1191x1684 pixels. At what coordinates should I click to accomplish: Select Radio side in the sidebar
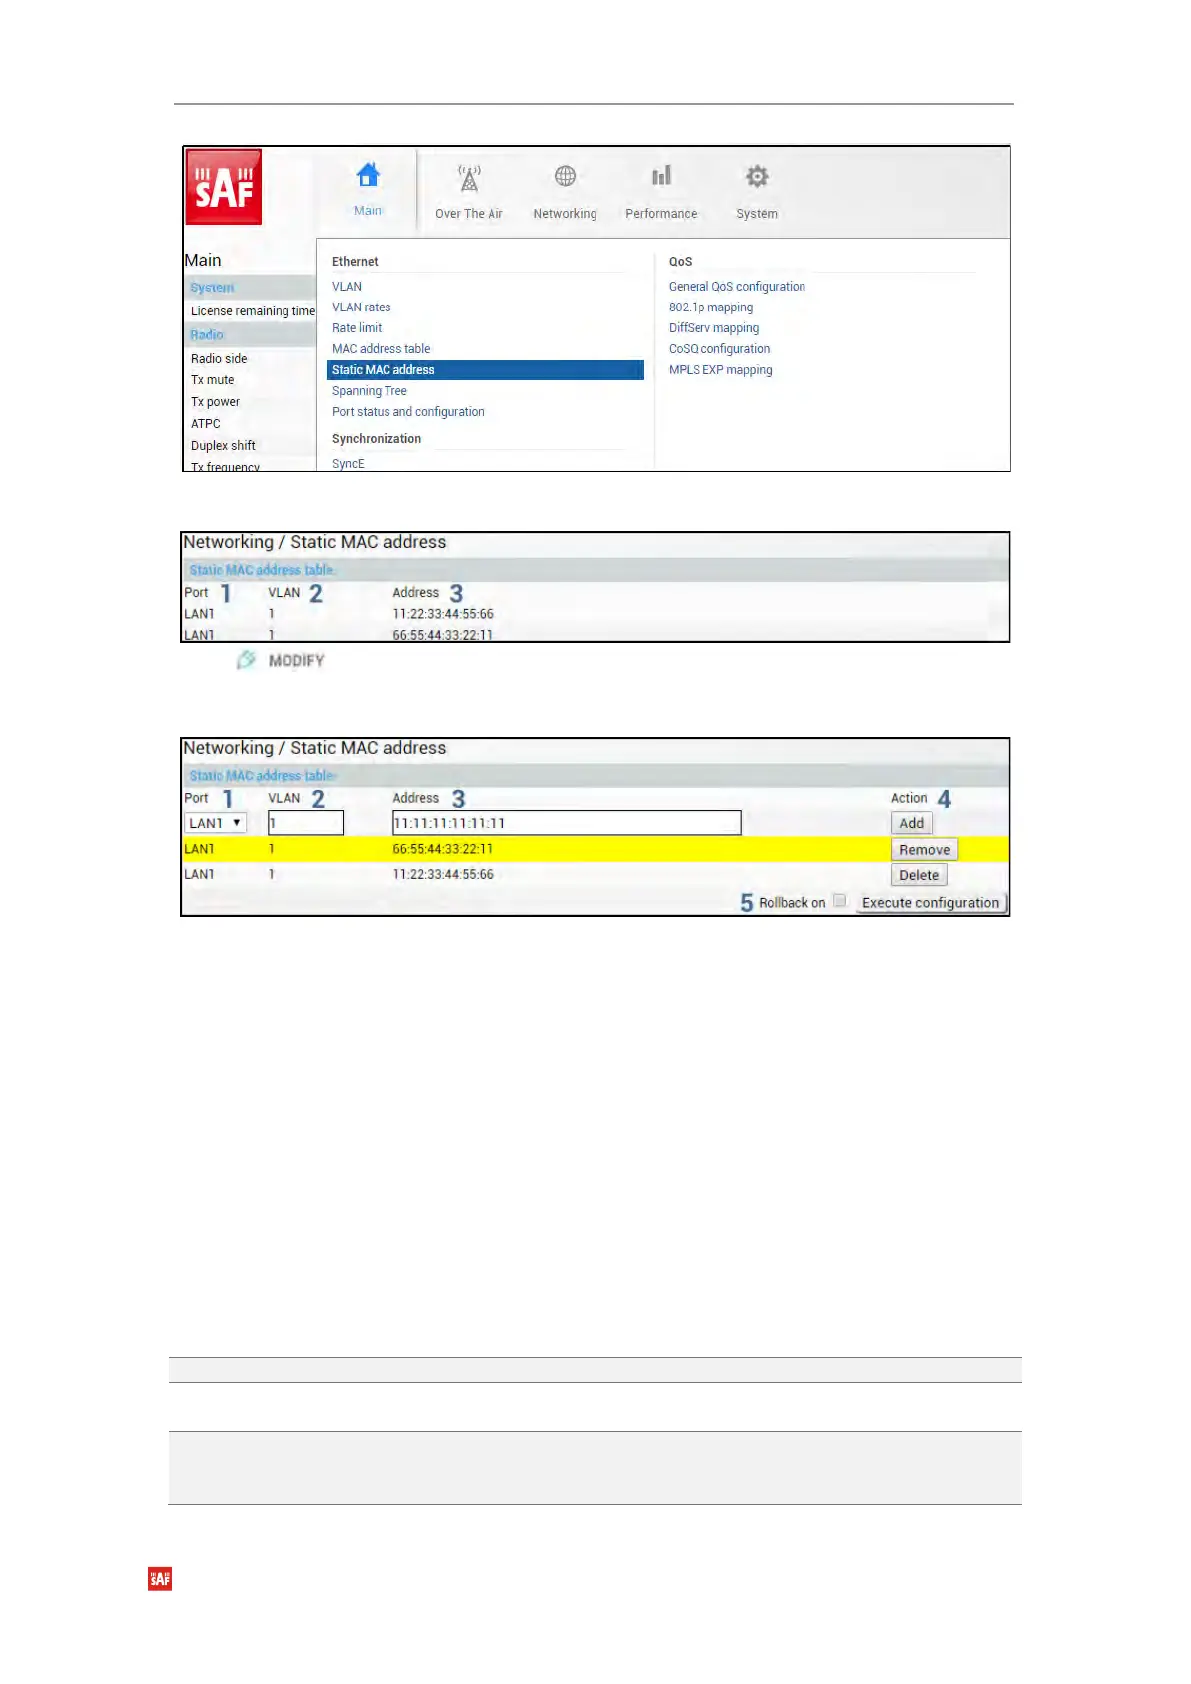pos(219,359)
